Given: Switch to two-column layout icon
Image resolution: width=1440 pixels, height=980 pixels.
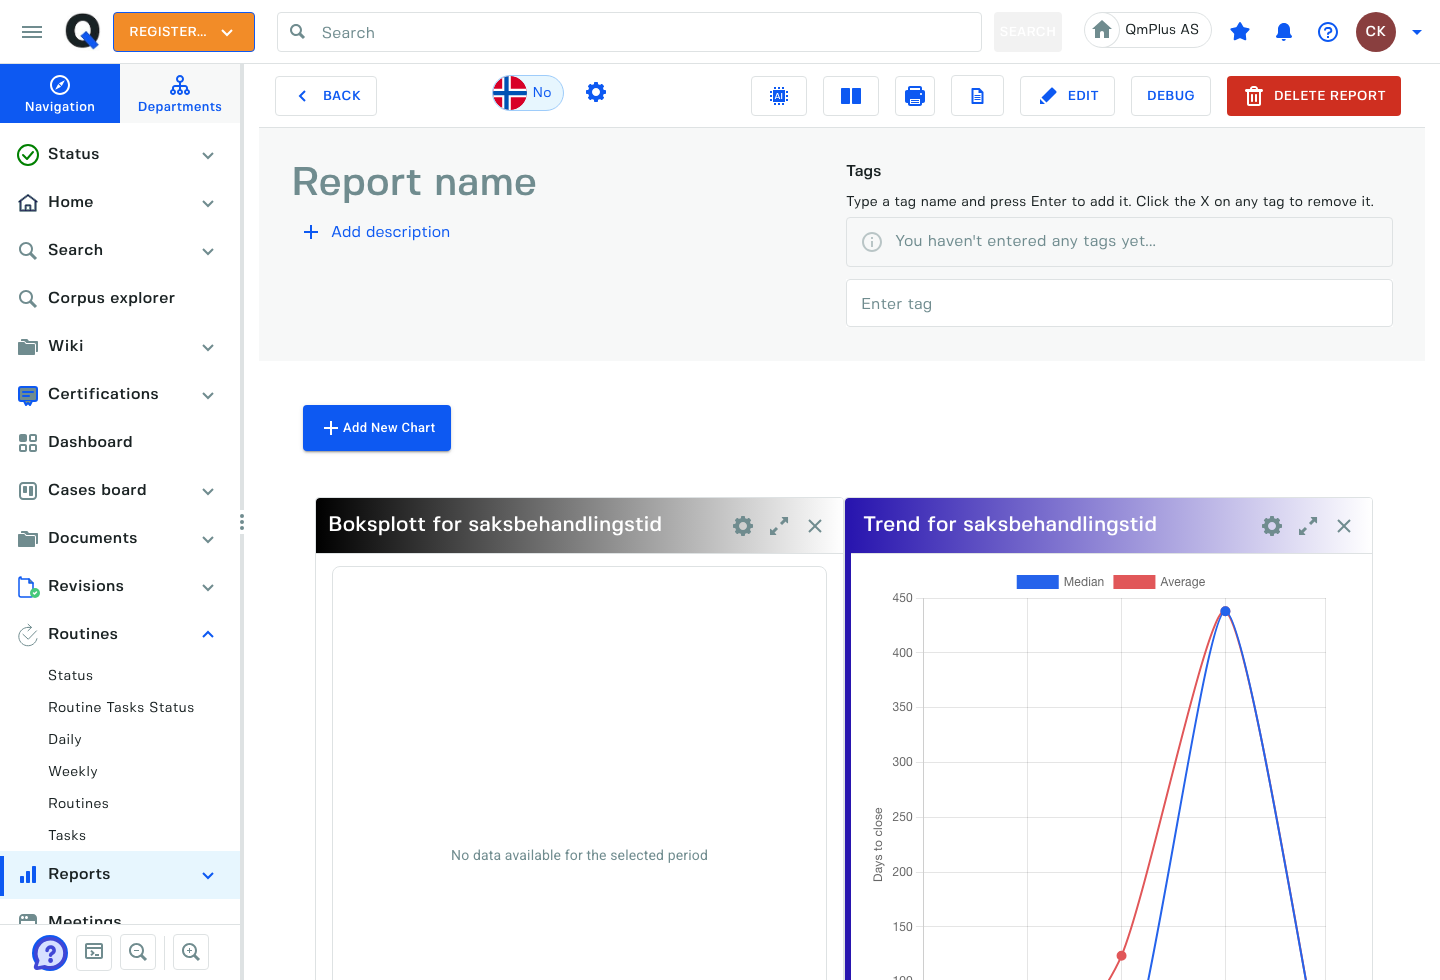Looking at the screenshot, I should click(851, 96).
